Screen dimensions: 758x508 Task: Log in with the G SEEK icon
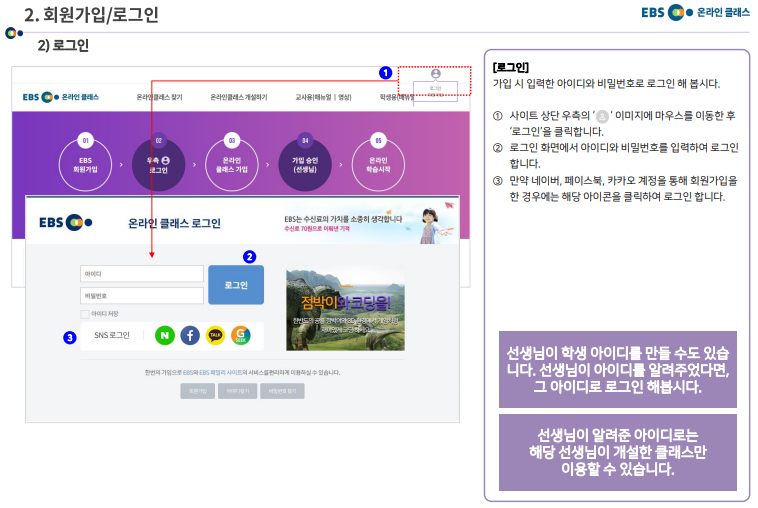pos(241,335)
